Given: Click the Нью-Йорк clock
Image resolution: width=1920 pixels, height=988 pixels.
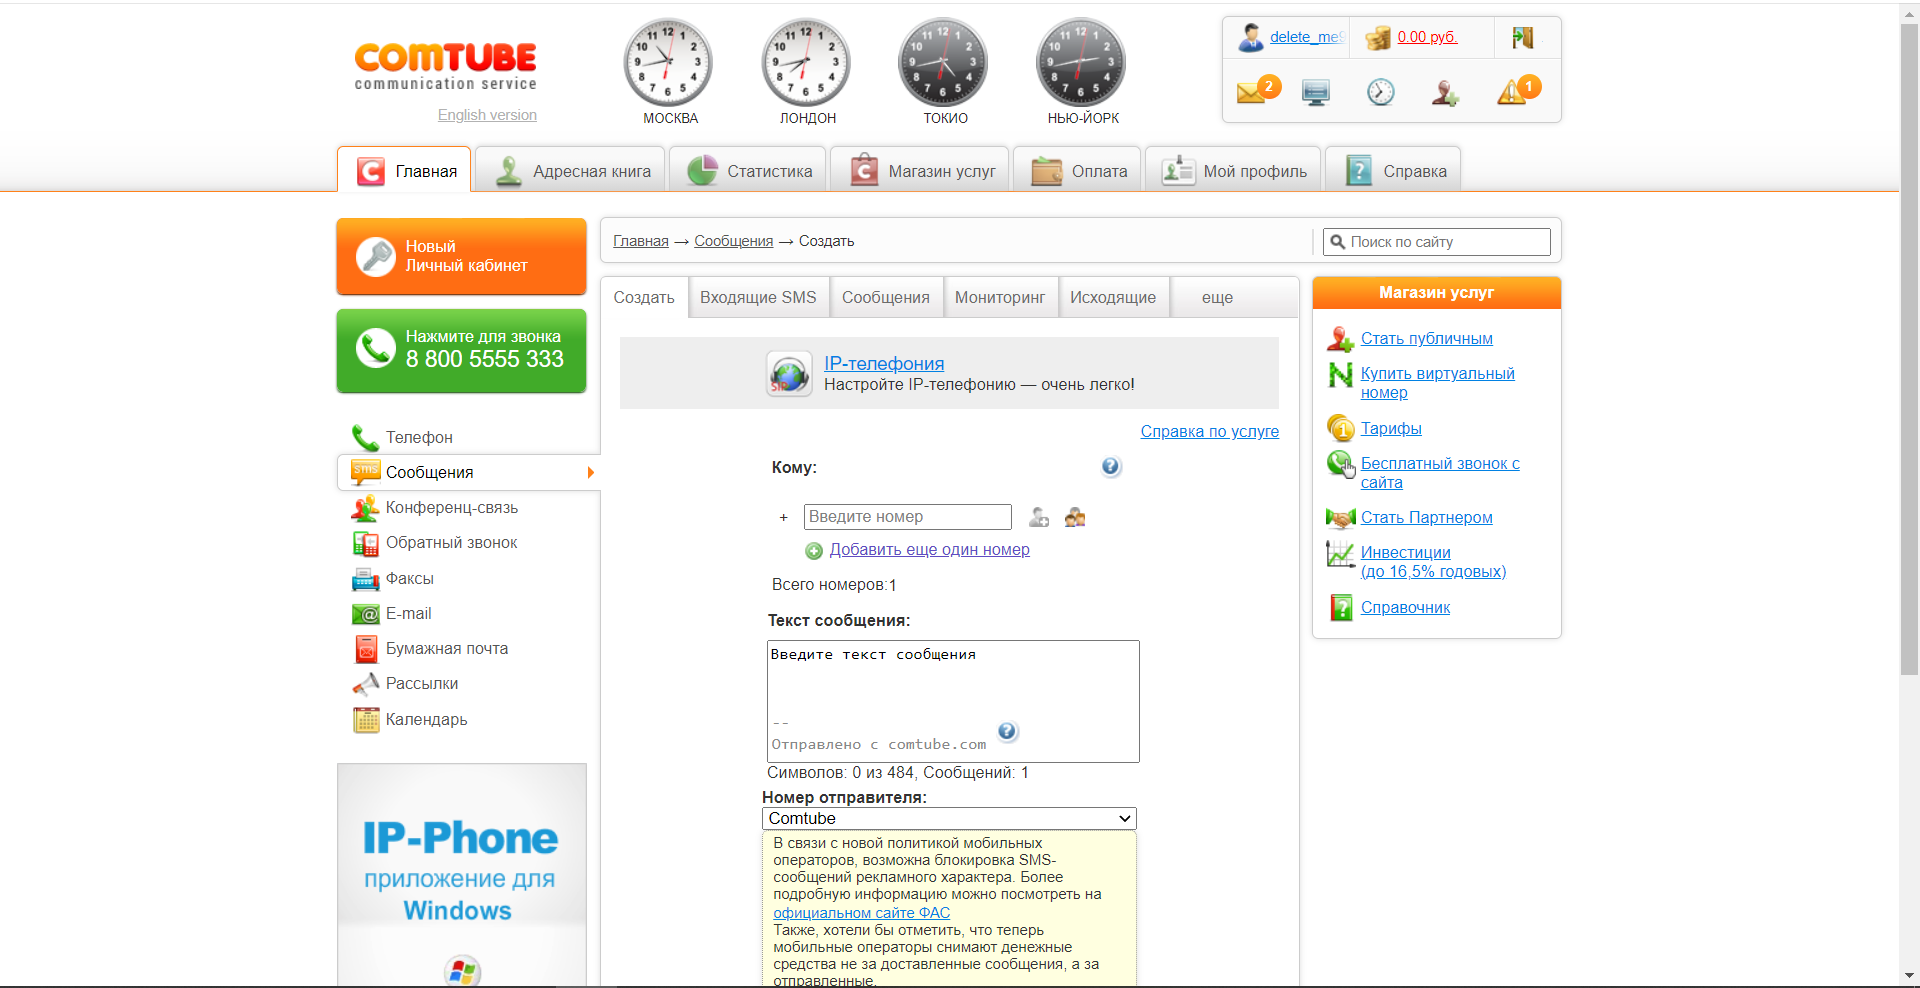Looking at the screenshot, I should tap(1081, 62).
